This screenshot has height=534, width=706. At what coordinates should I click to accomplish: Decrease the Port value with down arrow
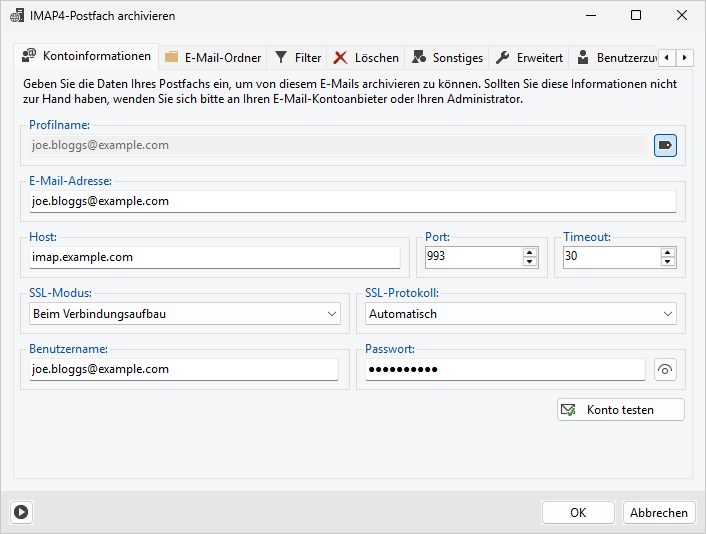click(530, 262)
